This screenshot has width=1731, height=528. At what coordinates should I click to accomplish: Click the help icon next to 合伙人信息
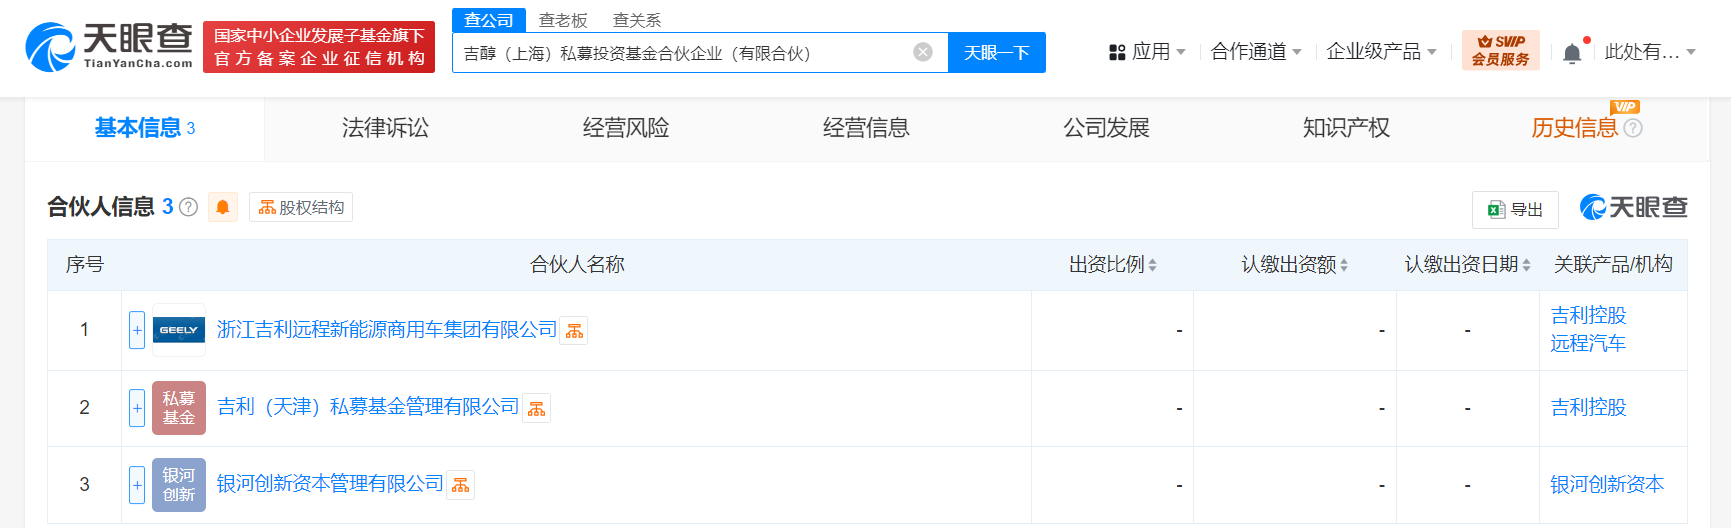point(188,207)
